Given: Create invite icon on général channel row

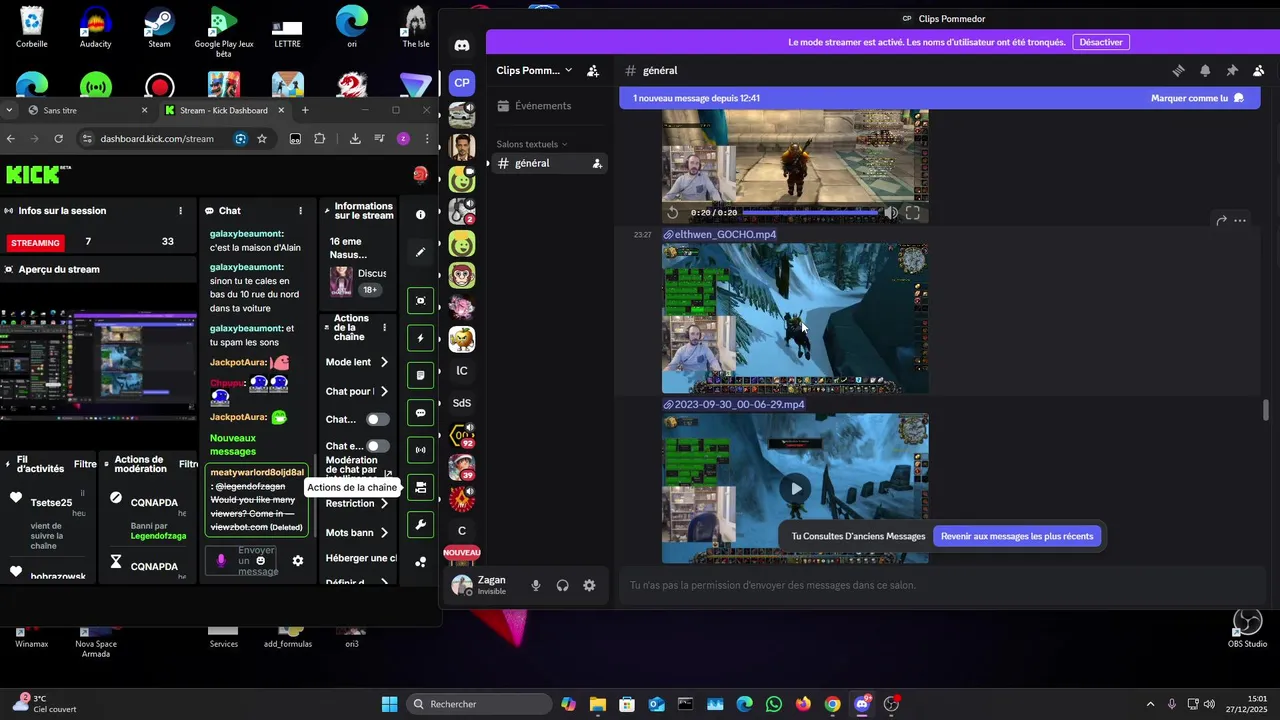Looking at the screenshot, I should click(x=597, y=163).
